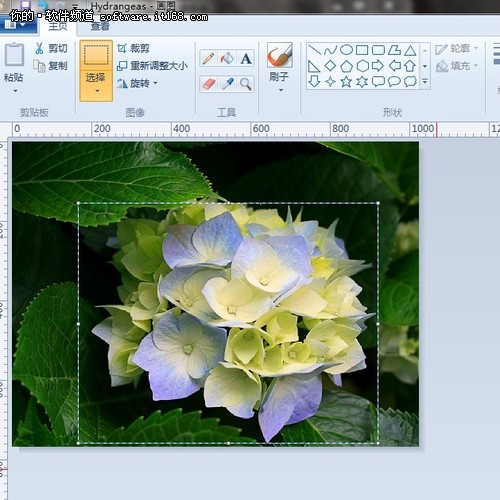This screenshot has height=500, width=500.
Task: Select the Four-point star shape
Action: pos(330,82)
